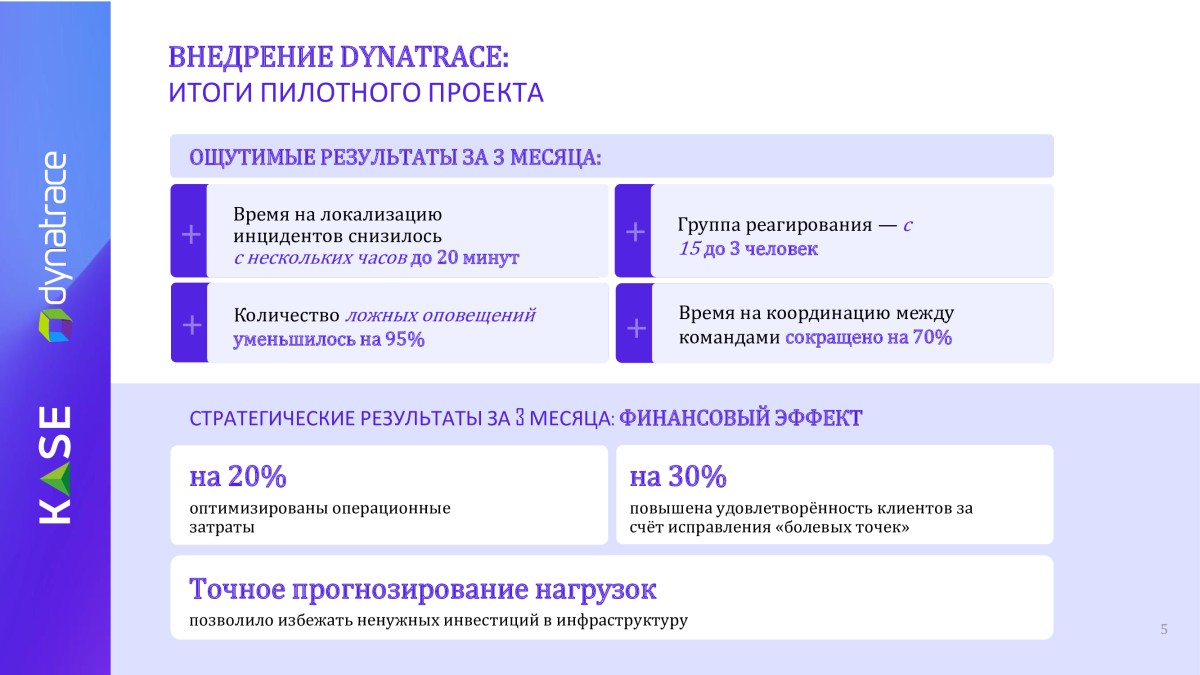This screenshot has width=1200, height=675.
Task: Click the plus icon beside Группа реагирования
Action: (634, 233)
